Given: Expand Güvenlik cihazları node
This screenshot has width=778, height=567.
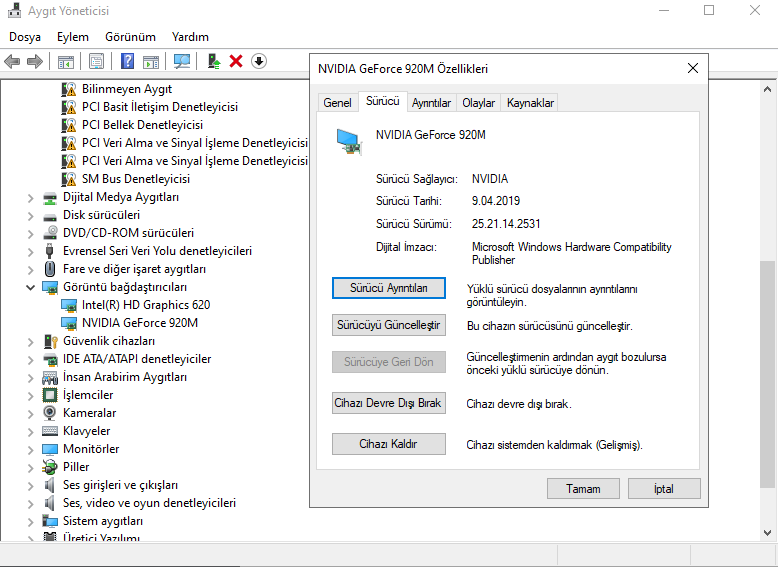Looking at the screenshot, I should coord(31,342).
